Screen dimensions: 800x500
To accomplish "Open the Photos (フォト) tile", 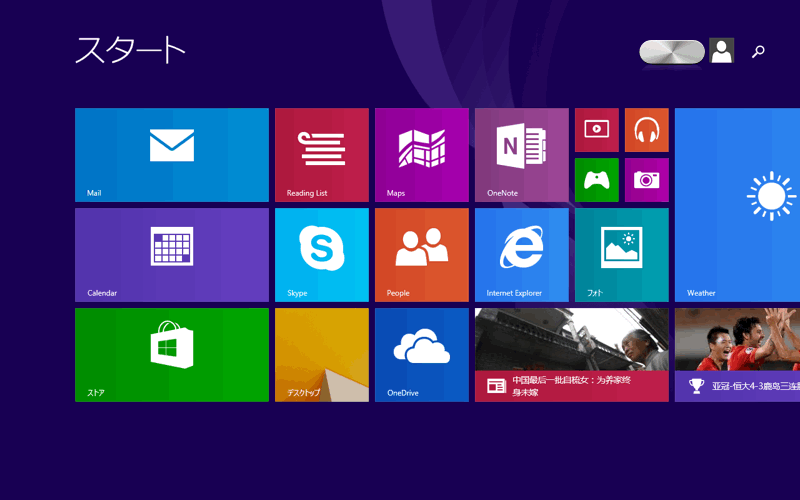I will [x=621, y=255].
